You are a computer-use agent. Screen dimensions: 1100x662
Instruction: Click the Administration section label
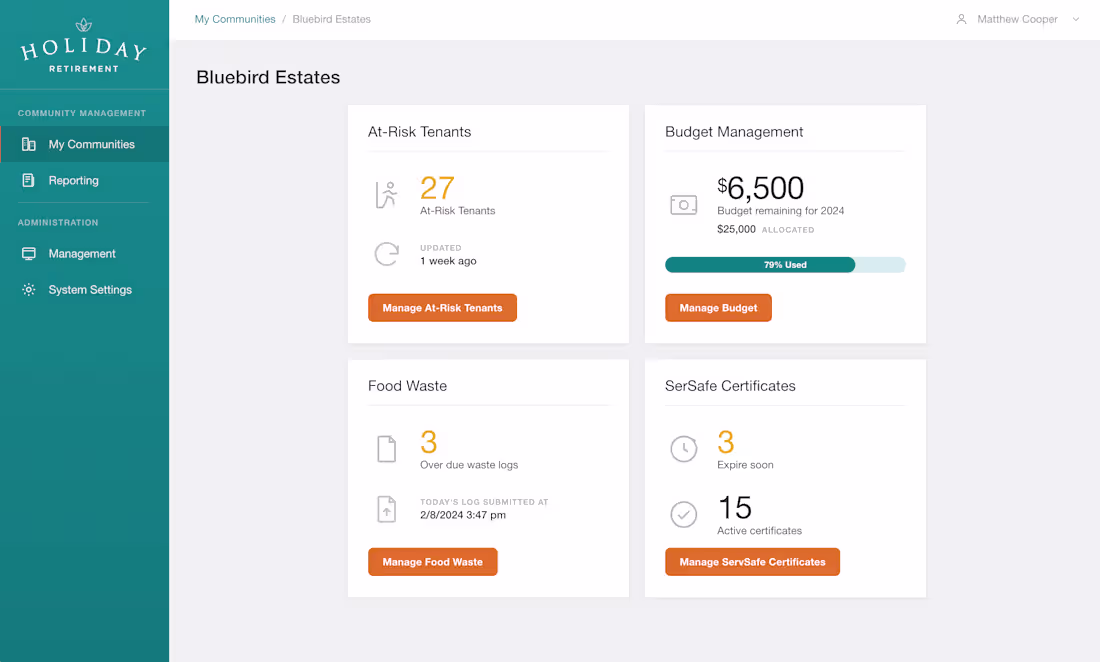pos(58,222)
